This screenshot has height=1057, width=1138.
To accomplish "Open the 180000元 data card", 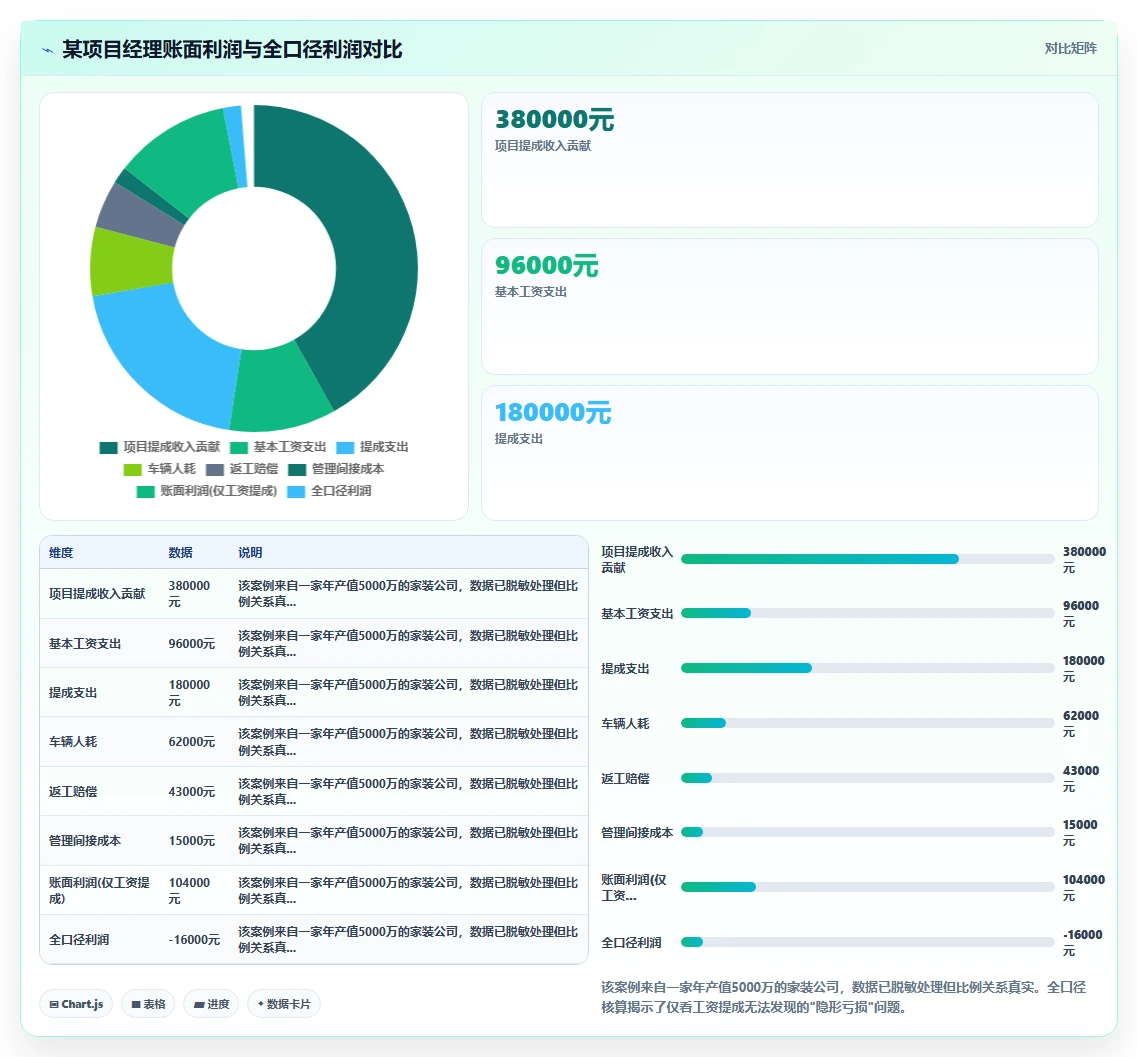I will coord(790,453).
